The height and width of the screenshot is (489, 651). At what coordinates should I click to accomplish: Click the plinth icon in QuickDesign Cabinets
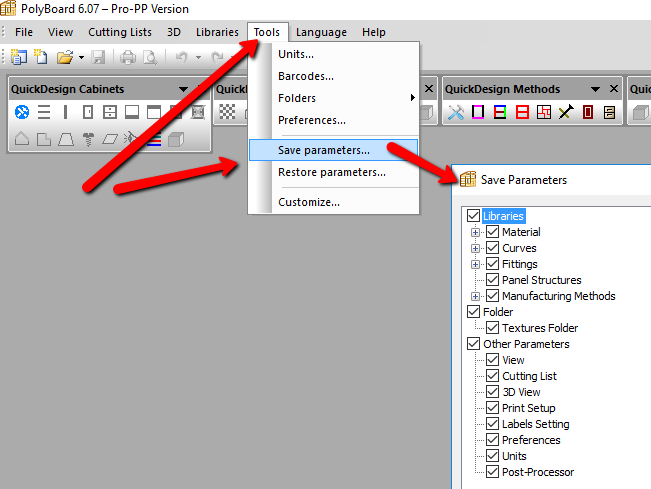click(x=132, y=112)
